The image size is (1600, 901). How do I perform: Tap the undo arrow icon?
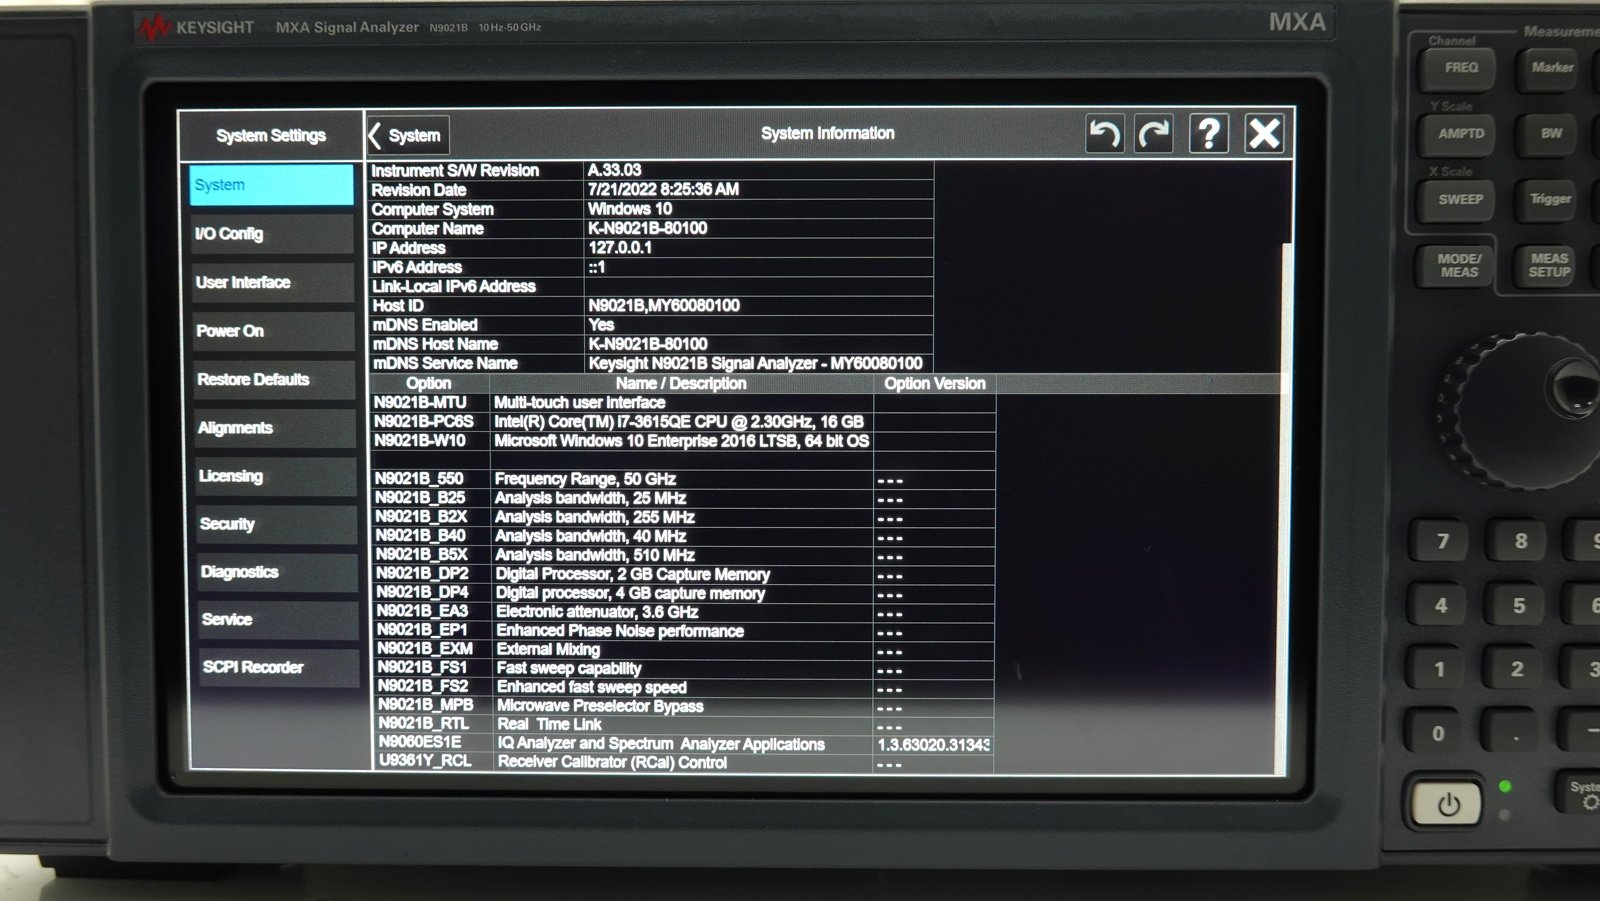click(1105, 133)
